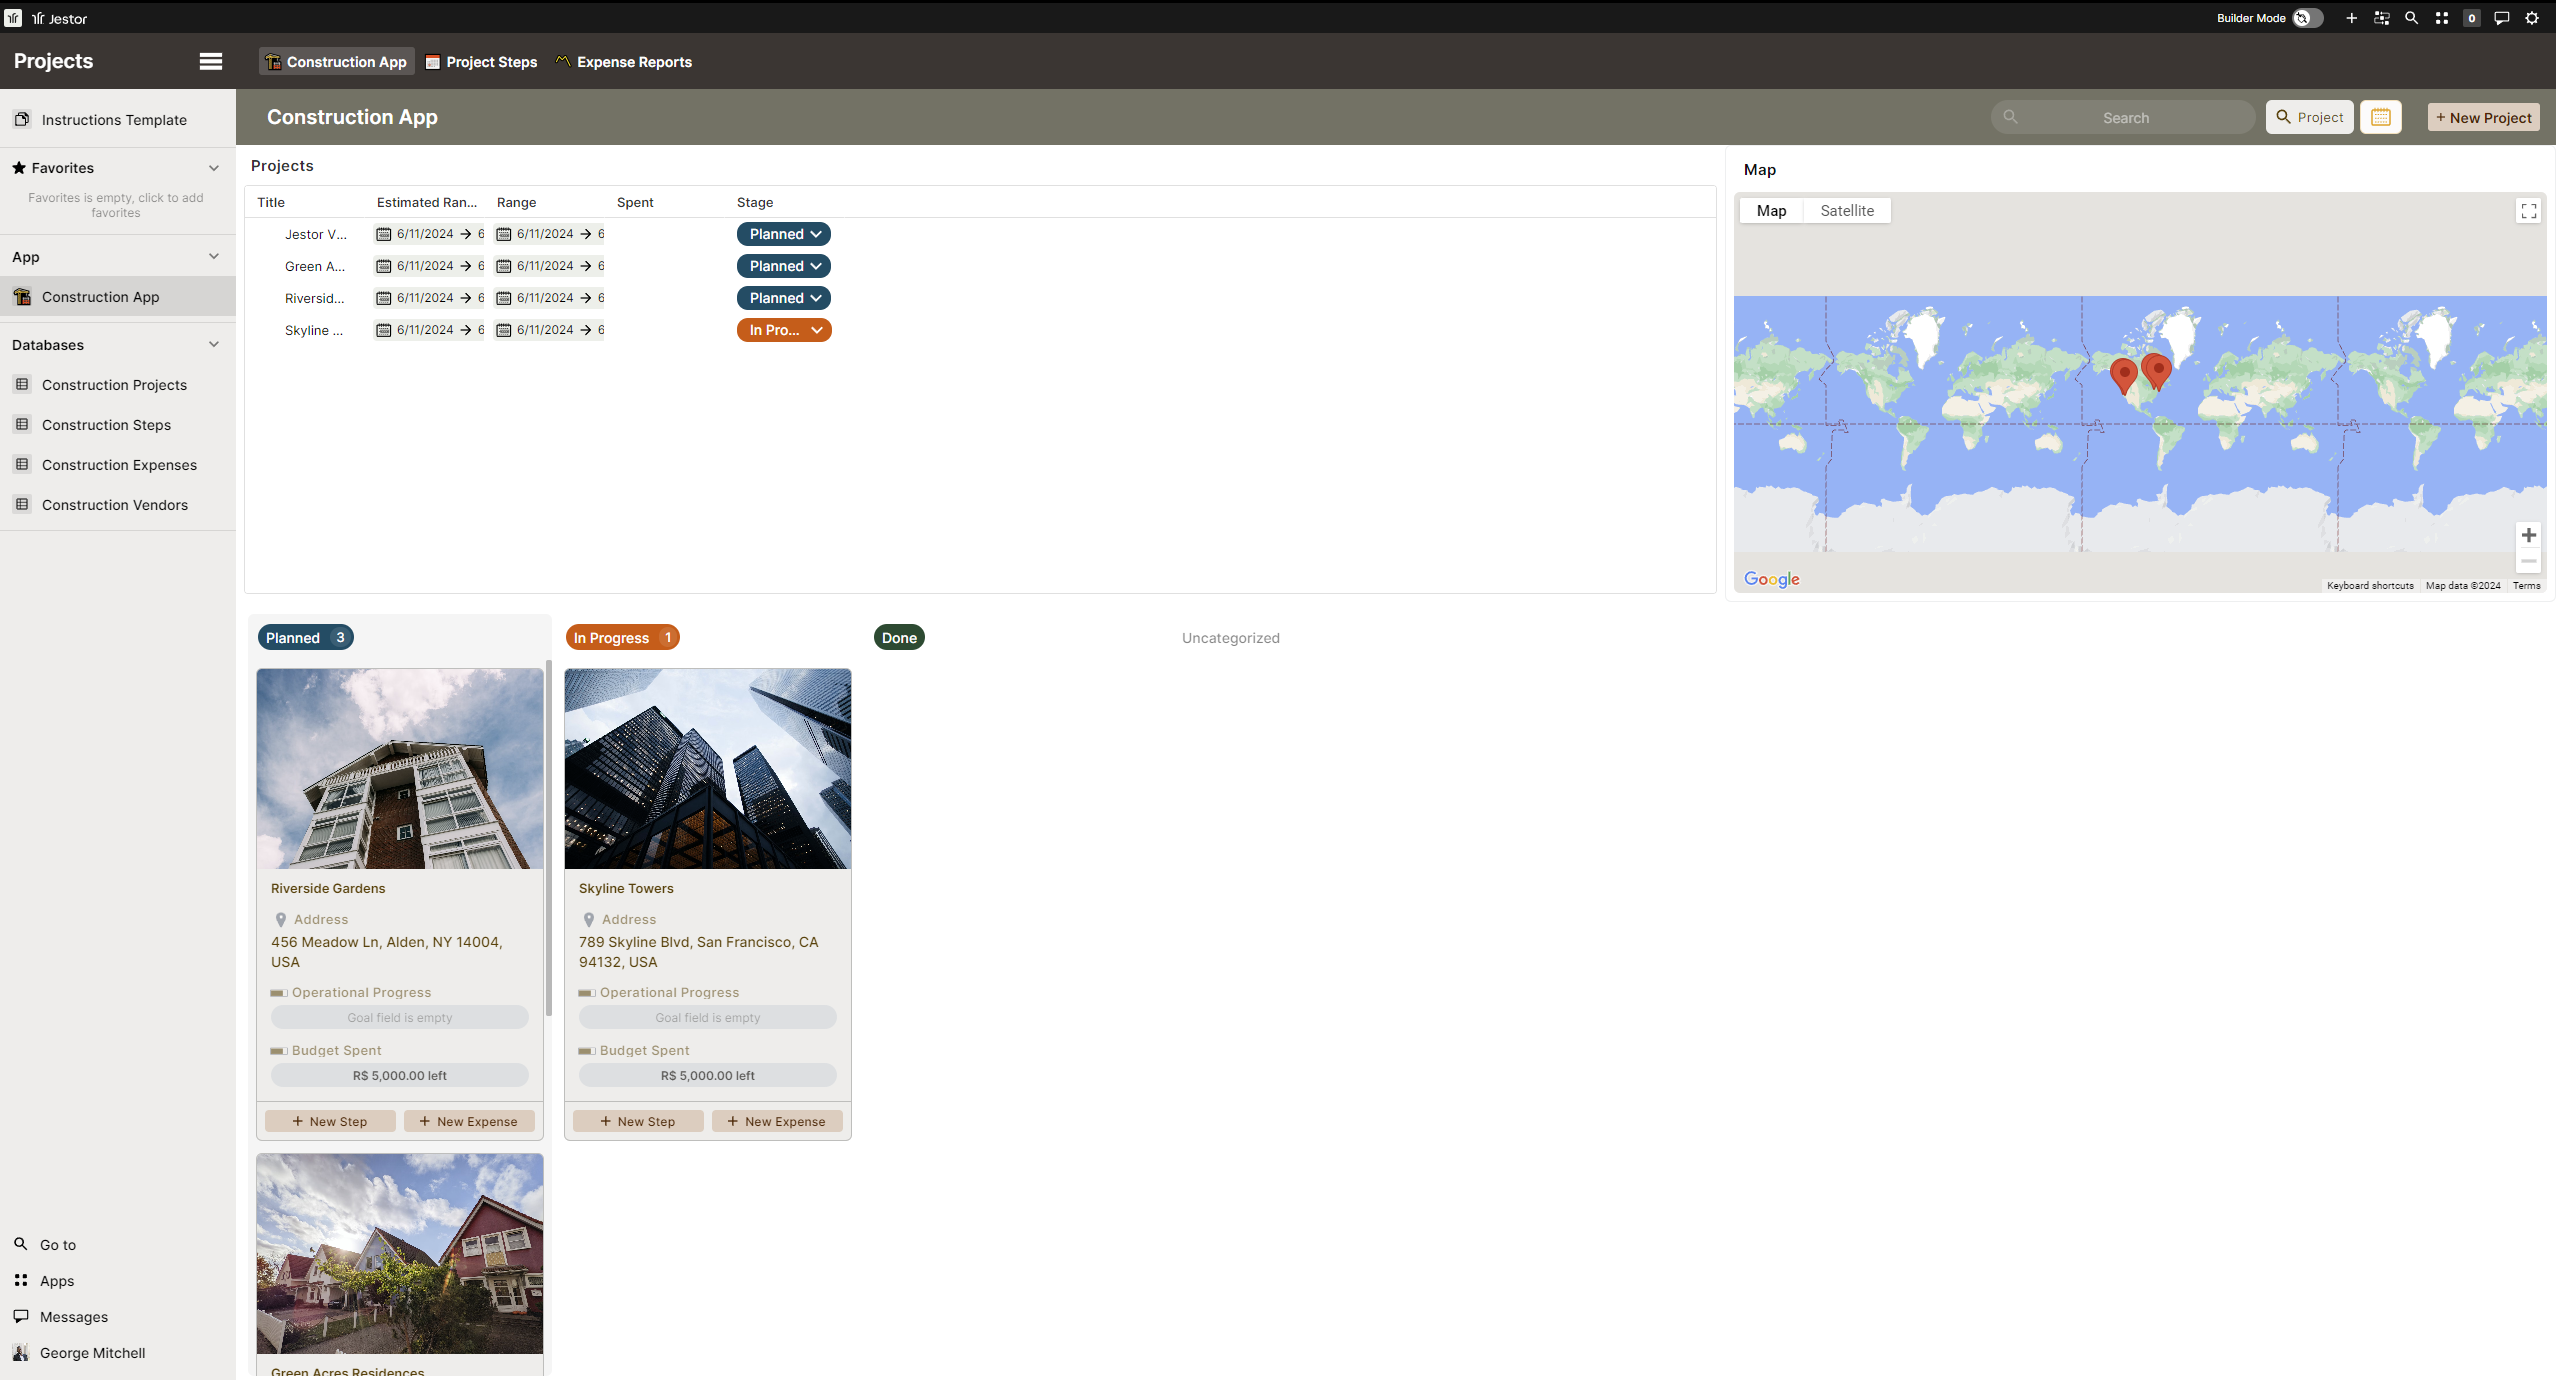The image size is (2556, 1380).
Task: Open settings gear icon in top bar
Action: (x=2532, y=18)
